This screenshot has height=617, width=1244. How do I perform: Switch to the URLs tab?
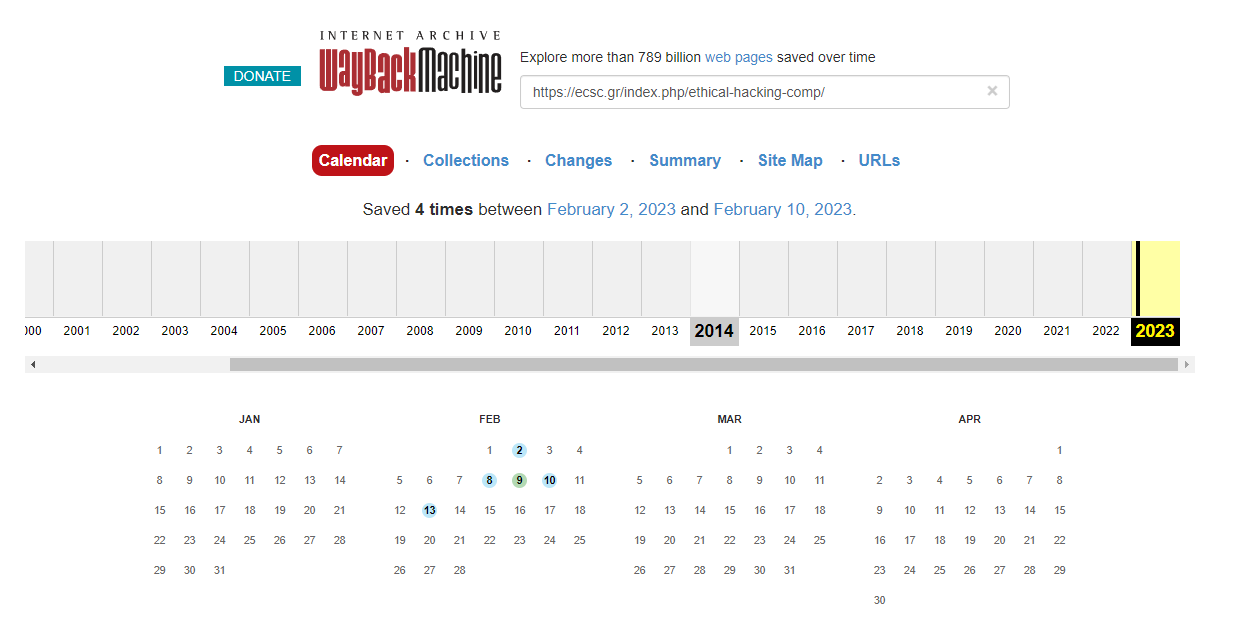point(878,160)
